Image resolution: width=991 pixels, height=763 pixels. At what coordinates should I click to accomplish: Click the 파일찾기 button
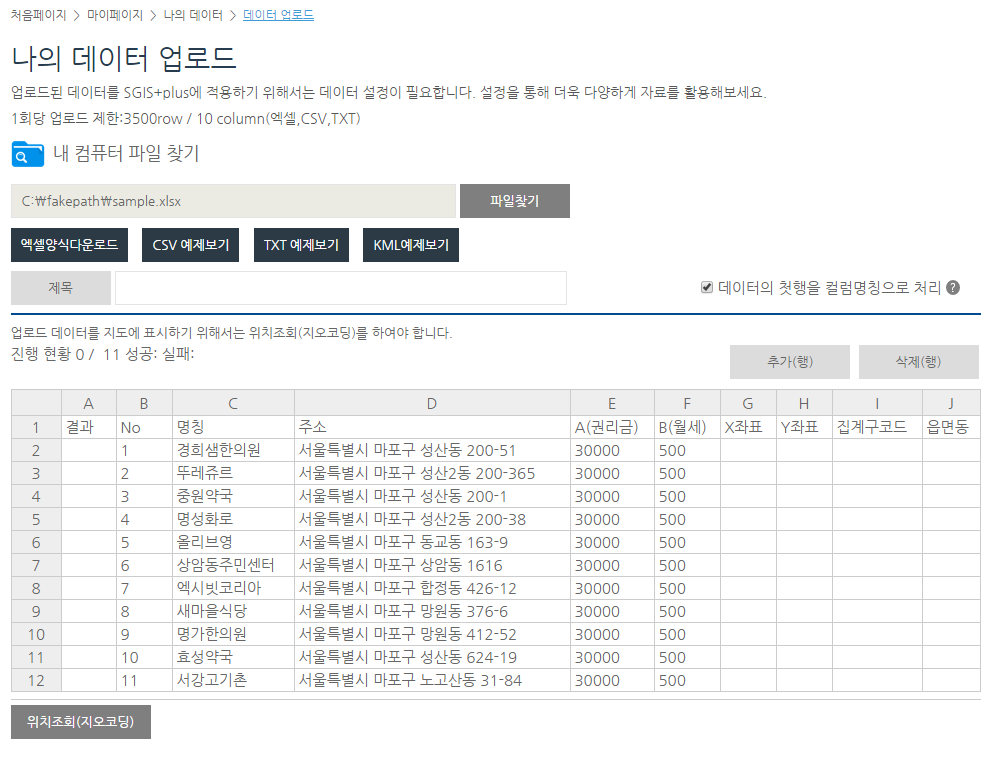pyautogui.click(x=514, y=200)
